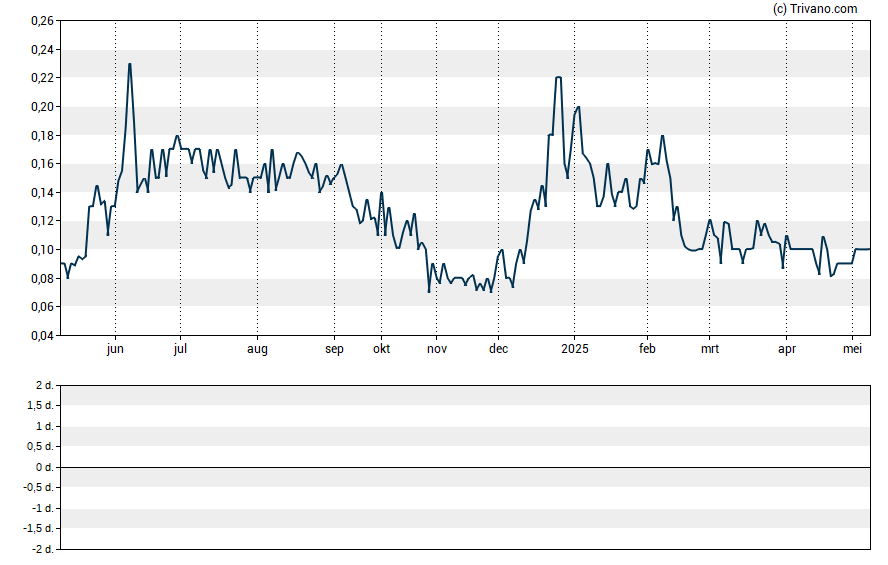
Task: Click the 0,5 d. volume axis label
Action: point(40,447)
